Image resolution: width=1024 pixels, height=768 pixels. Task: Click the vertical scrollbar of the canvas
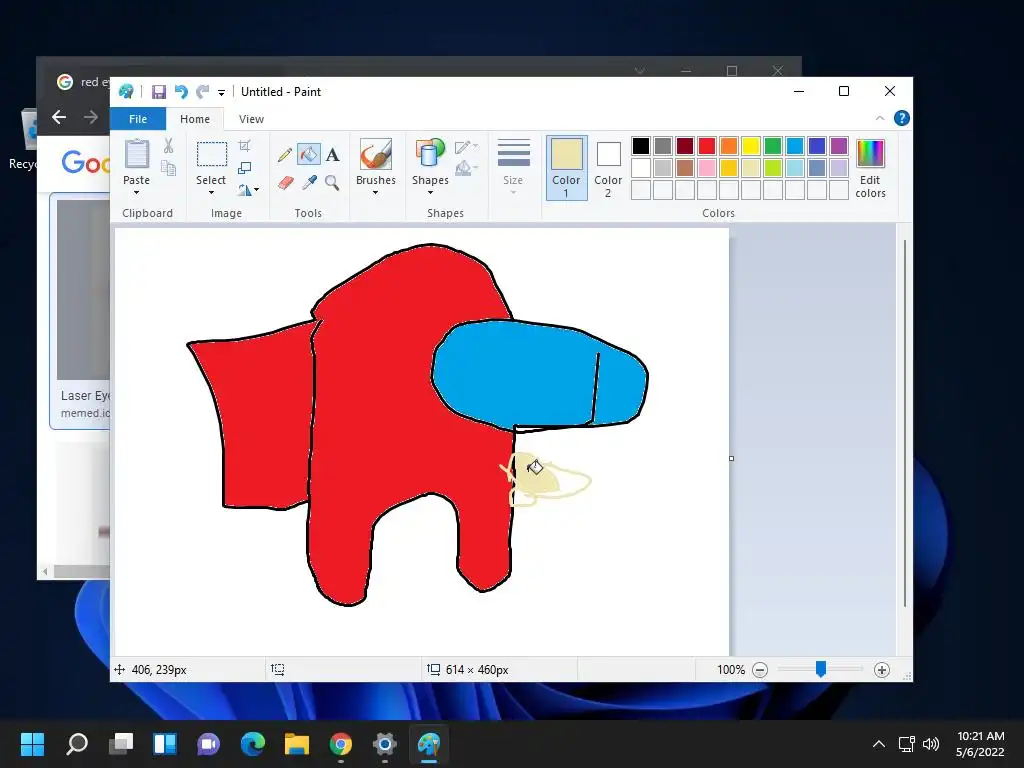click(904, 423)
